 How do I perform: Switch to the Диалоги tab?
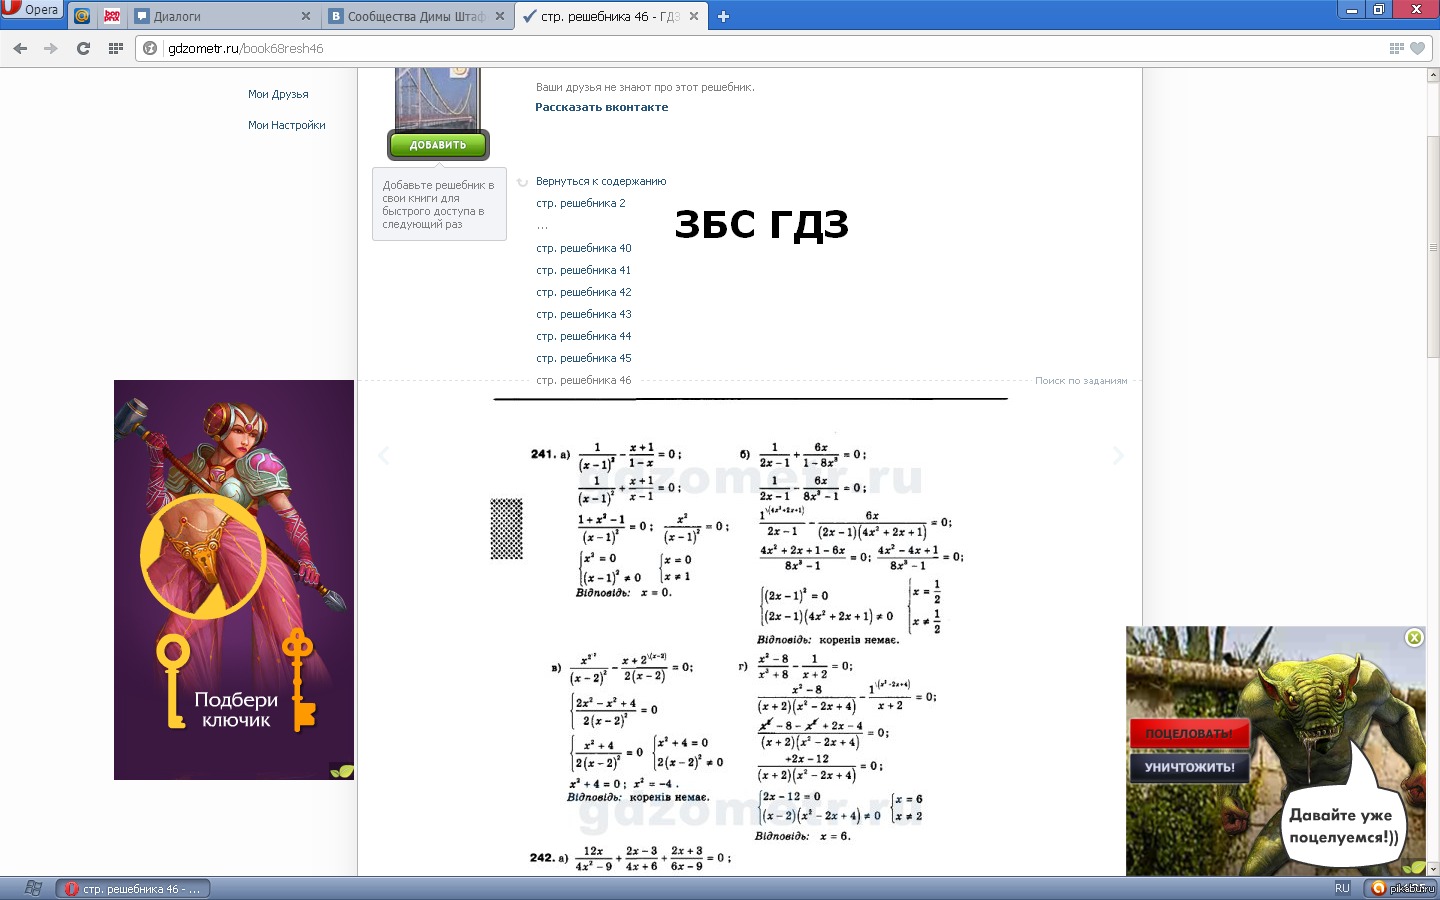click(220, 16)
